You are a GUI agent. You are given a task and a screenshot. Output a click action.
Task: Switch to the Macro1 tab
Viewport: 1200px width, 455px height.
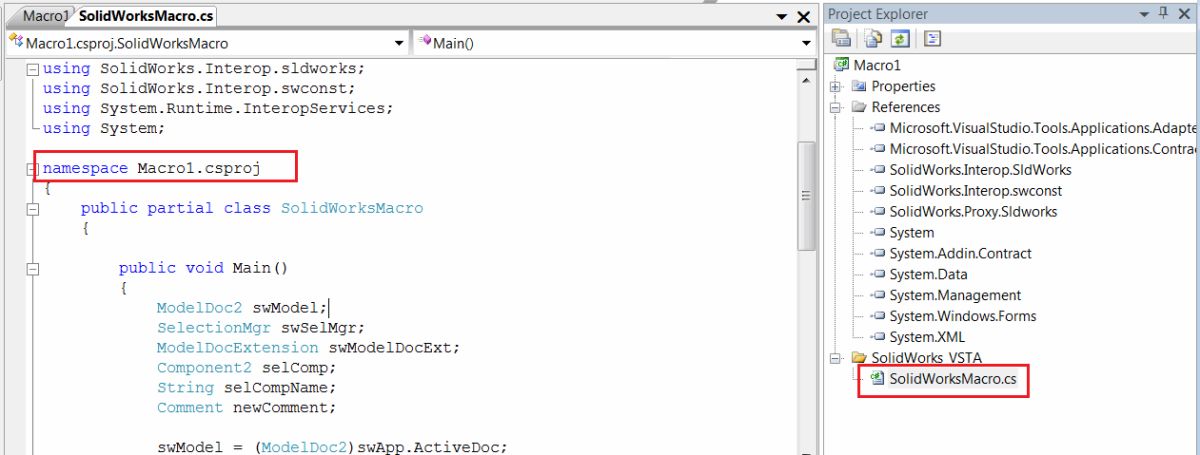47,16
